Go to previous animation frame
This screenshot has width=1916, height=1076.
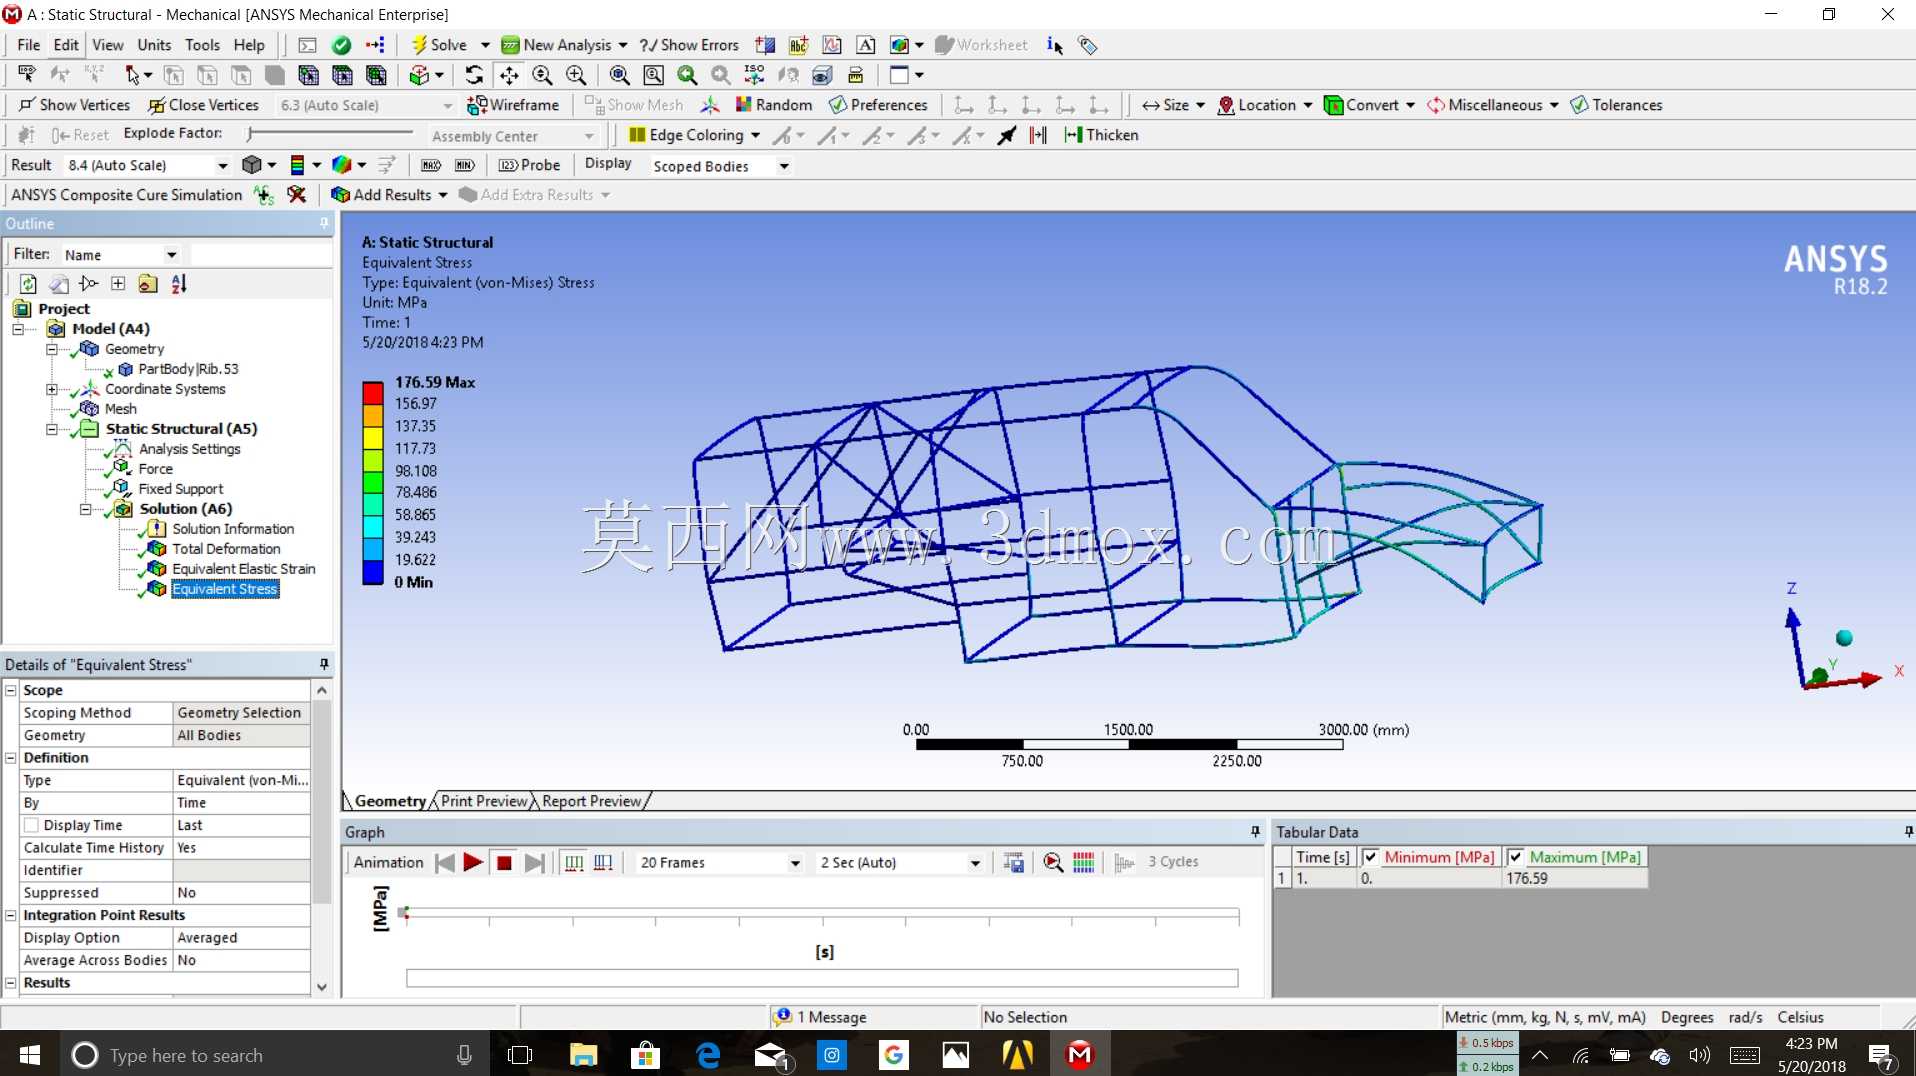445,862
